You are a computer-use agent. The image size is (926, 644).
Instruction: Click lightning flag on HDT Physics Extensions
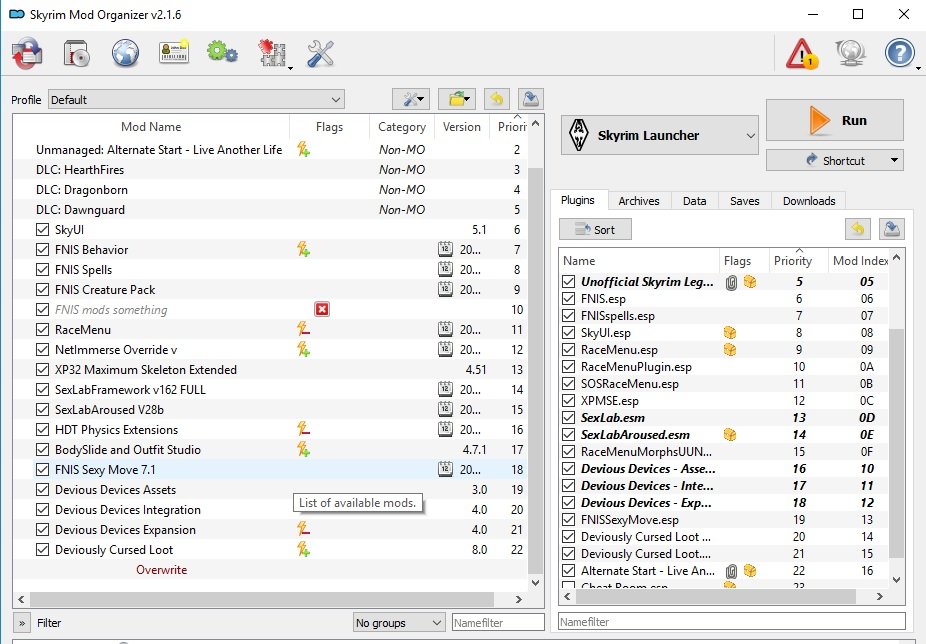[x=304, y=429]
